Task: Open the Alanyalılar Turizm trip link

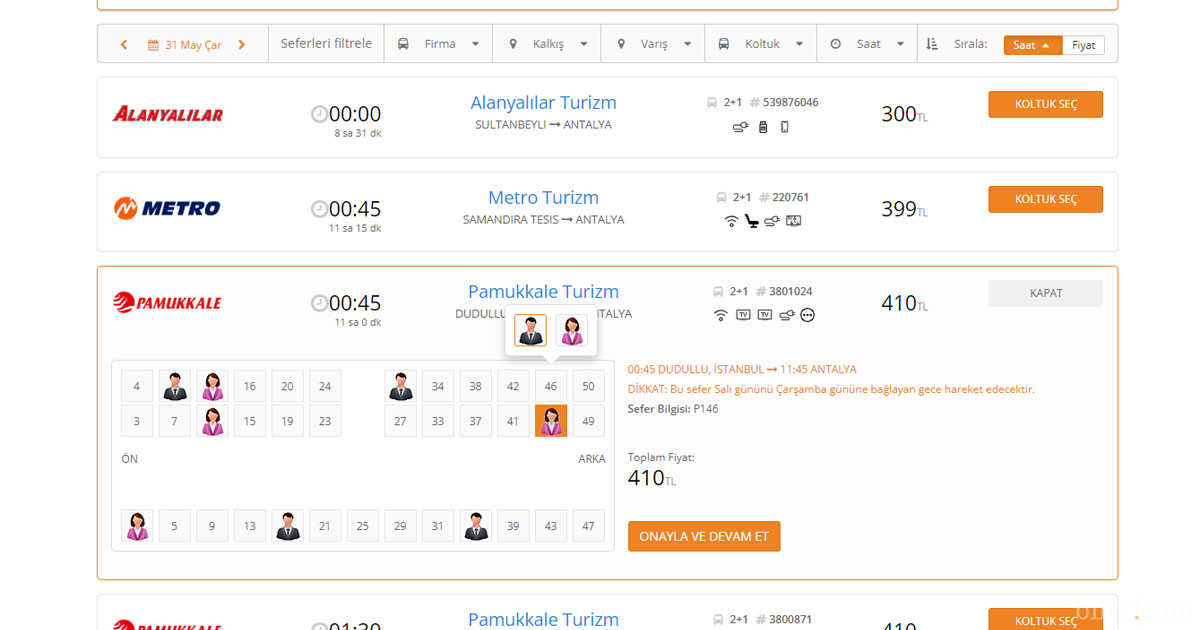Action: [x=543, y=103]
